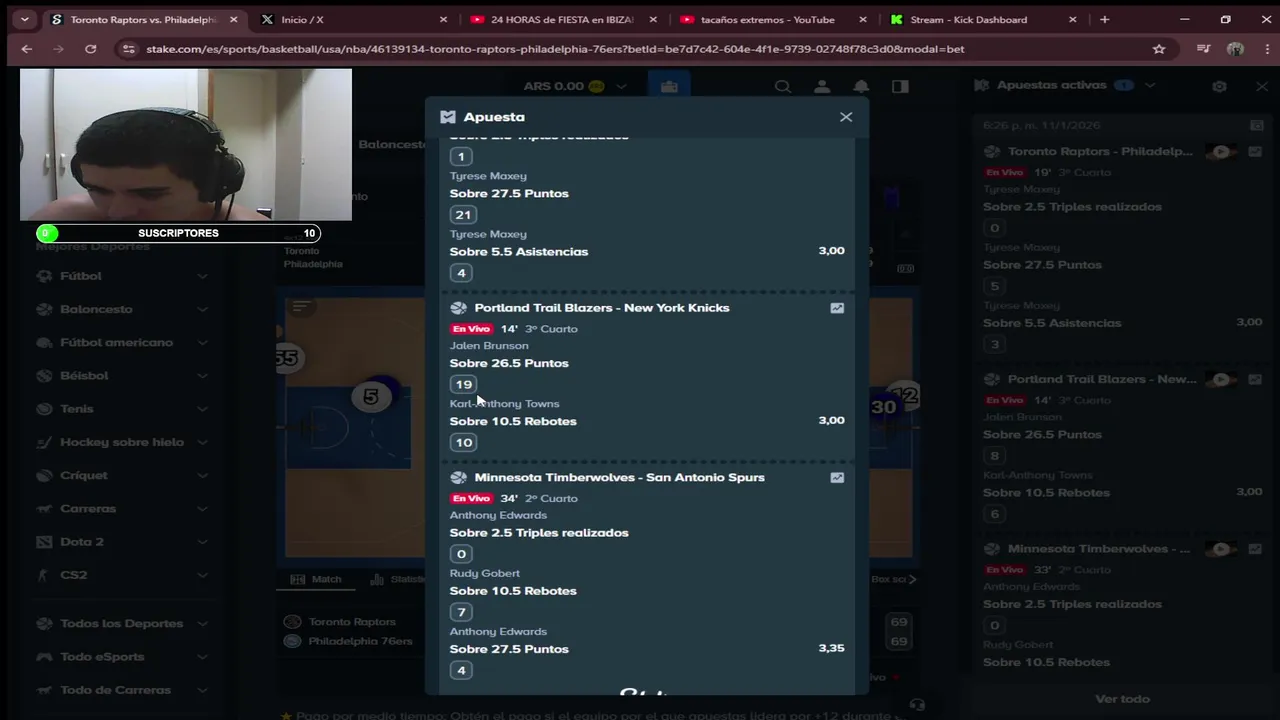View site information icon in address bar
The height and width of the screenshot is (720, 1280).
127,49
